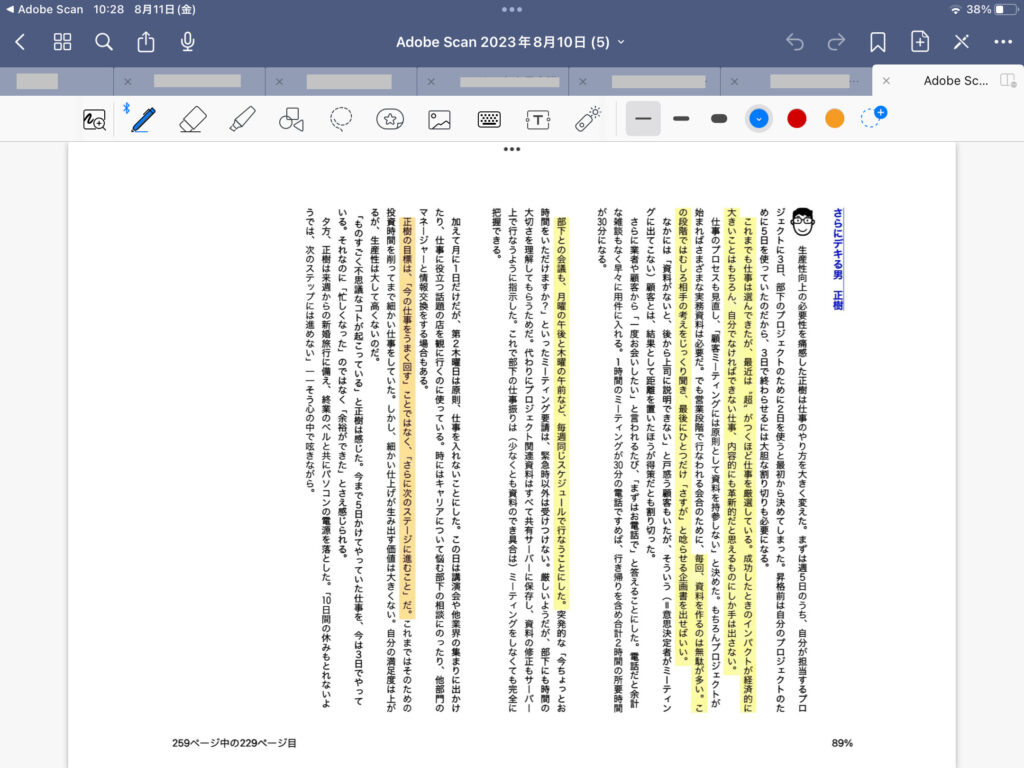Insert an image with the photo tool
Image resolution: width=1024 pixels, height=768 pixels.
(x=440, y=120)
